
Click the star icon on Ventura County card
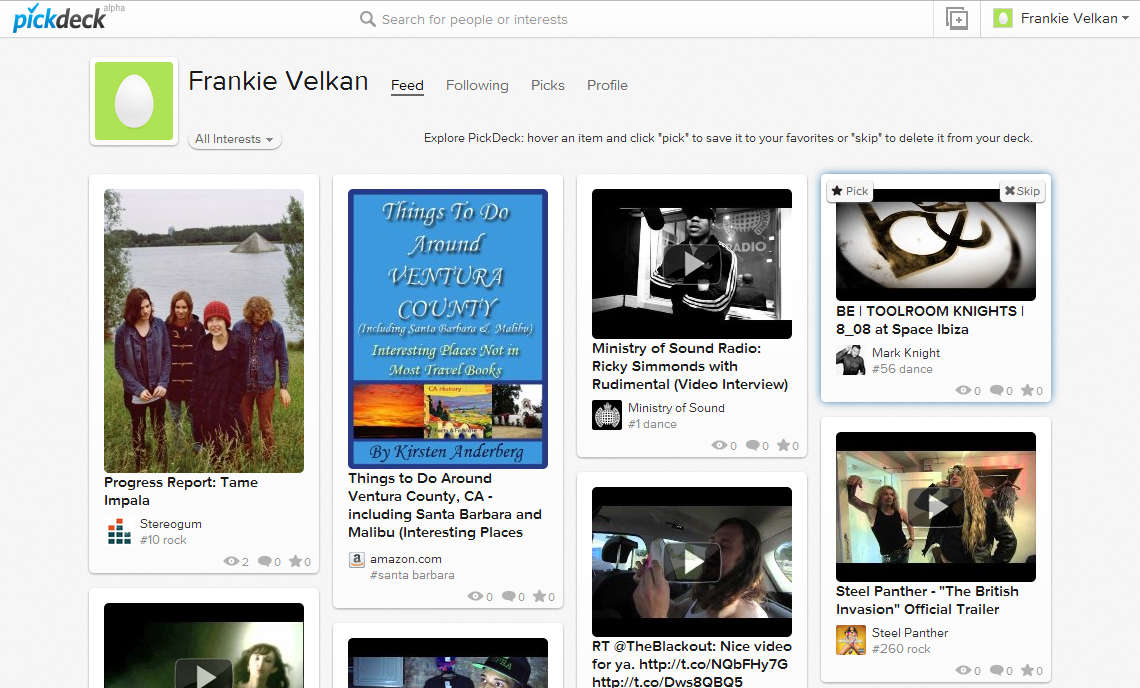539,596
